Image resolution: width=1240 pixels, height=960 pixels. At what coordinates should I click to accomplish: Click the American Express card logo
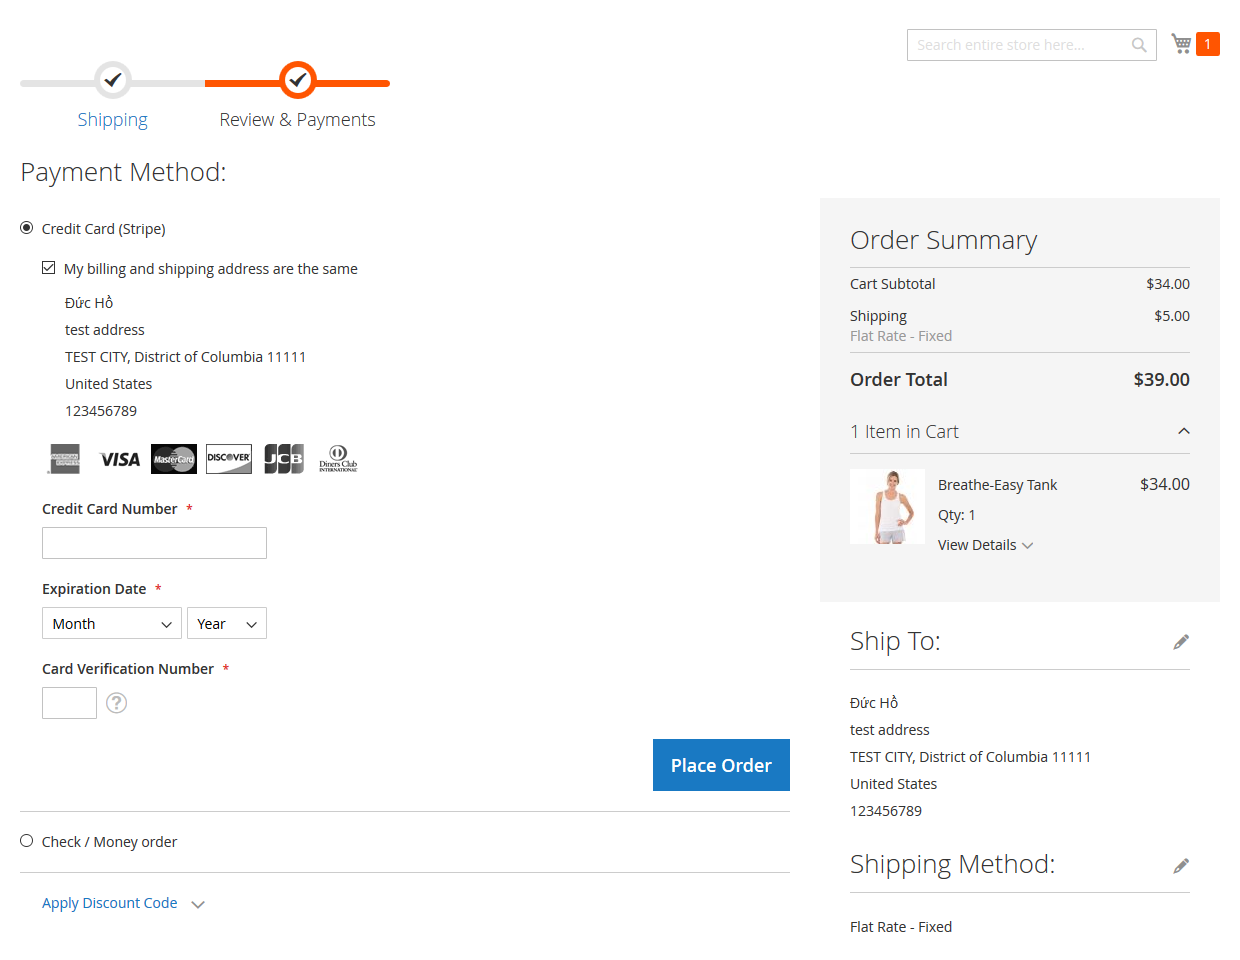[x=64, y=458]
